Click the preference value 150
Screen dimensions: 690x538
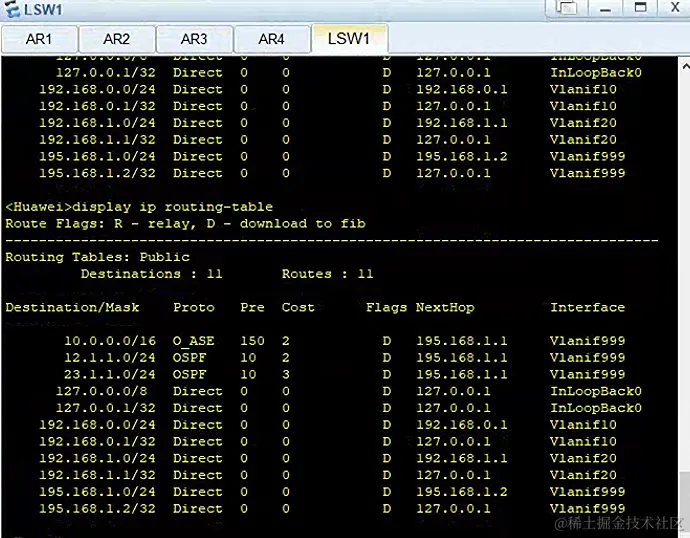point(252,341)
